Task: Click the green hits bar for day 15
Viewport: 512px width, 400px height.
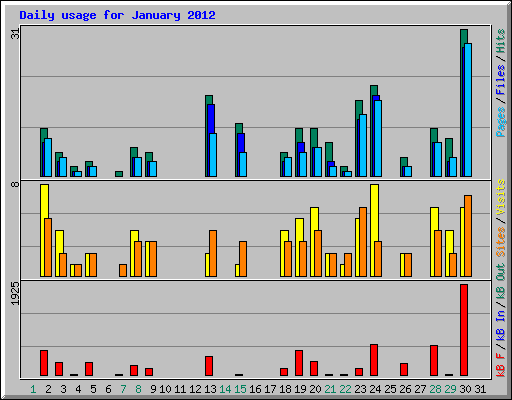Action: 239,128
